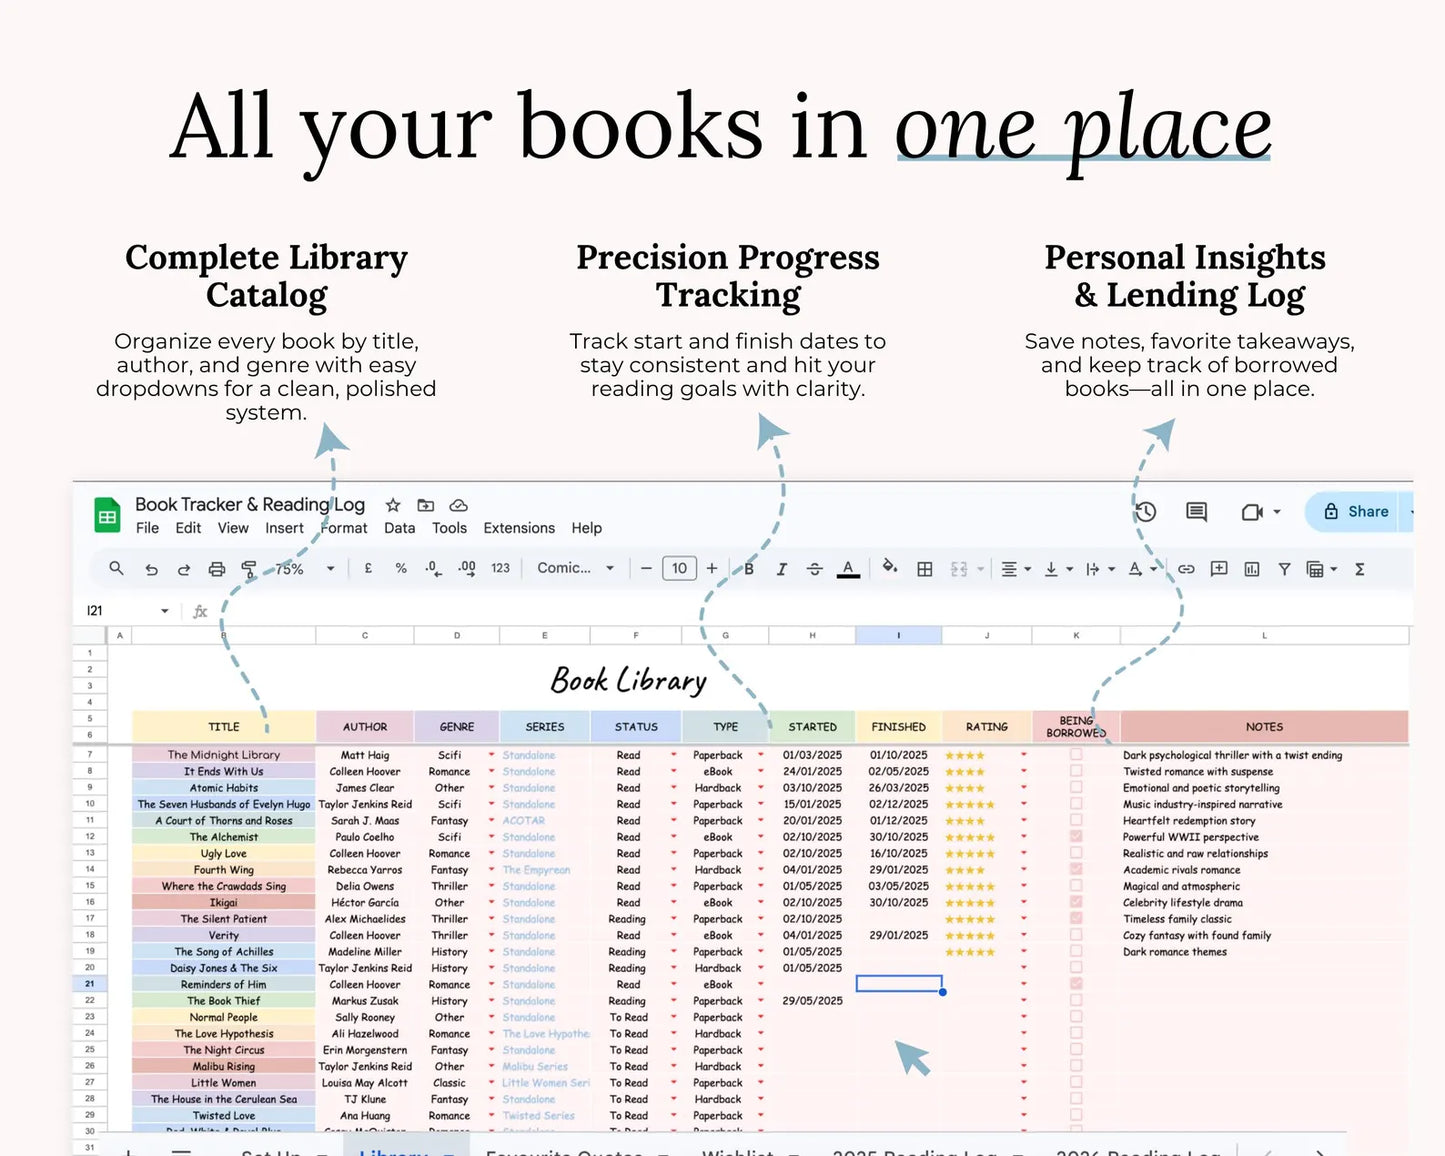Click the Share button

(x=1357, y=511)
